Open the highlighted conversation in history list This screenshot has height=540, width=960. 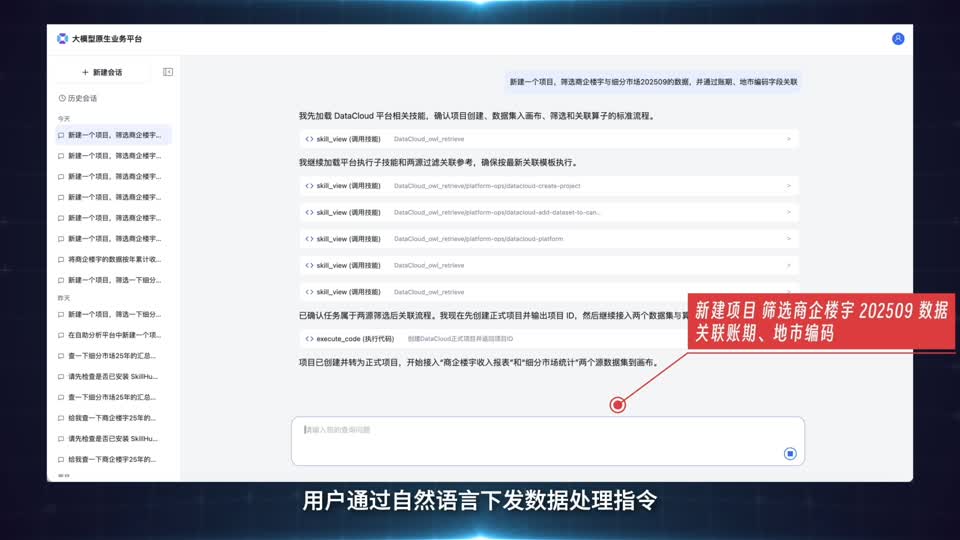tap(113, 135)
